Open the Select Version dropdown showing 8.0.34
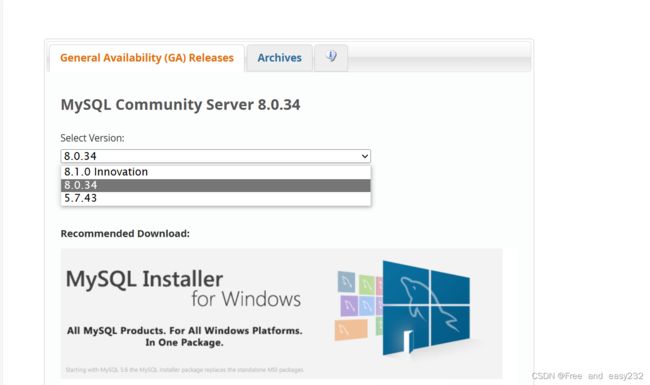This screenshot has height=385, width=650. pyautogui.click(x=216, y=156)
